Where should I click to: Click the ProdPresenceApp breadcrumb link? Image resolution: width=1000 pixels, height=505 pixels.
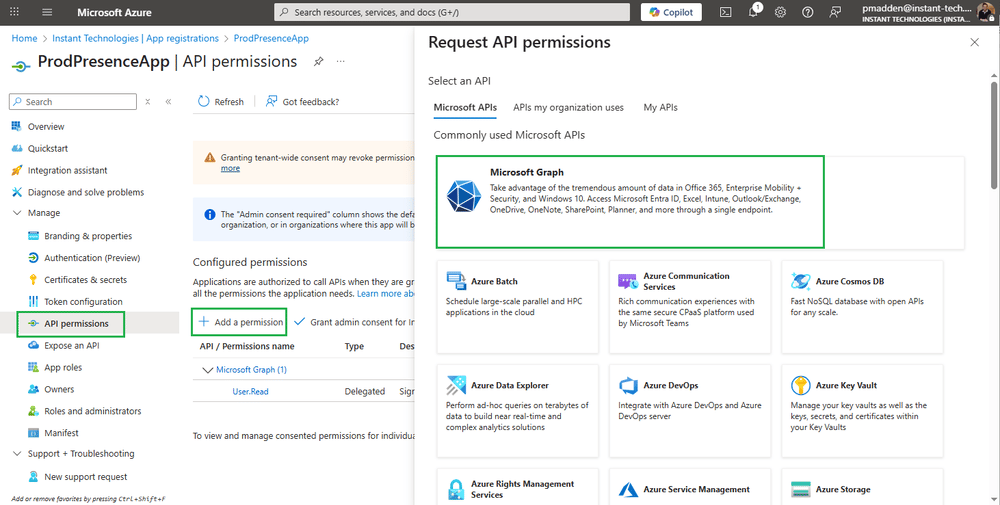[271, 38]
